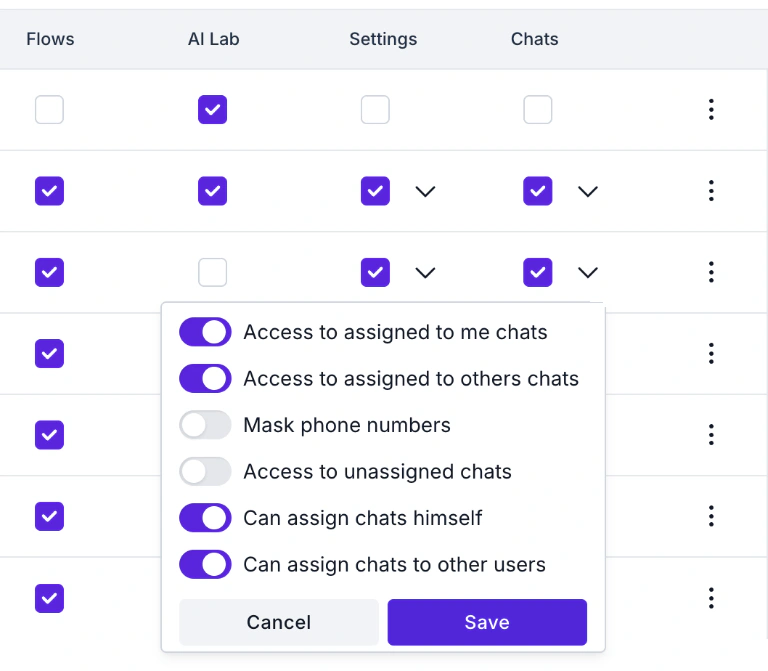Enable Access to unassigned chats
This screenshot has height=671, width=768.
[205, 471]
